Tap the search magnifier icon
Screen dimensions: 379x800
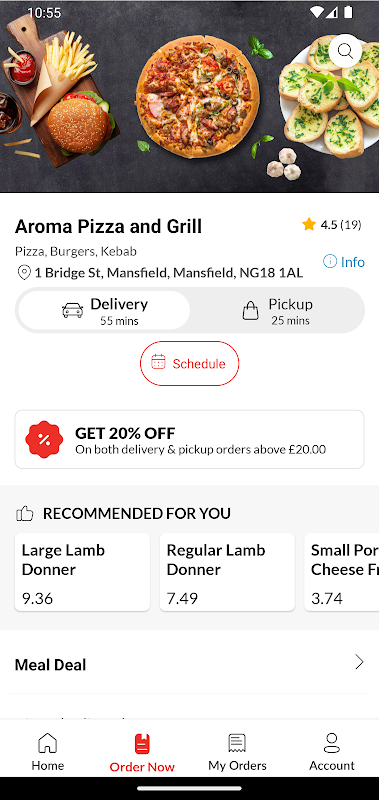(x=345, y=51)
